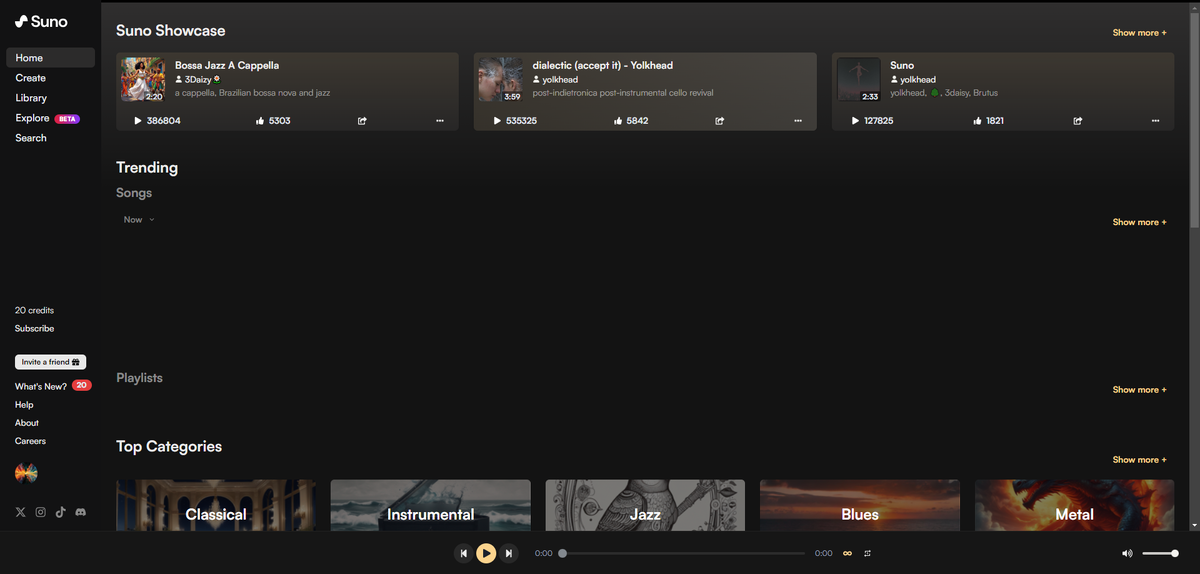Open more options for dialectic (accept it)
This screenshot has width=1200, height=574.
tap(798, 121)
